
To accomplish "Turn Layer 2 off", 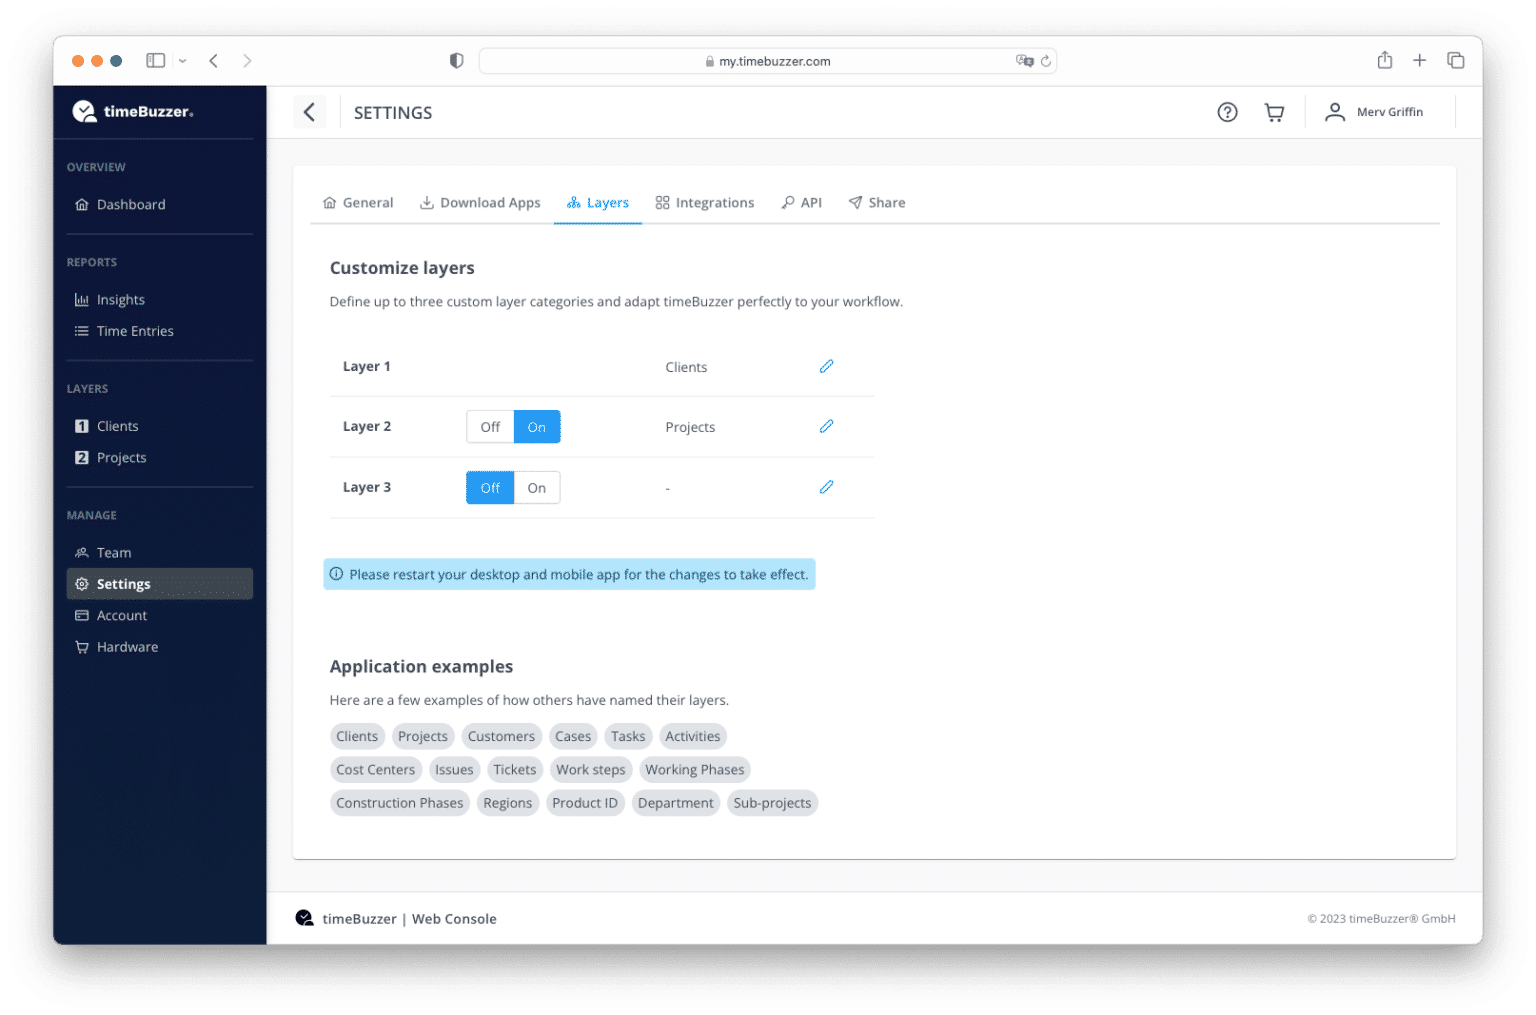I will click(490, 427).
